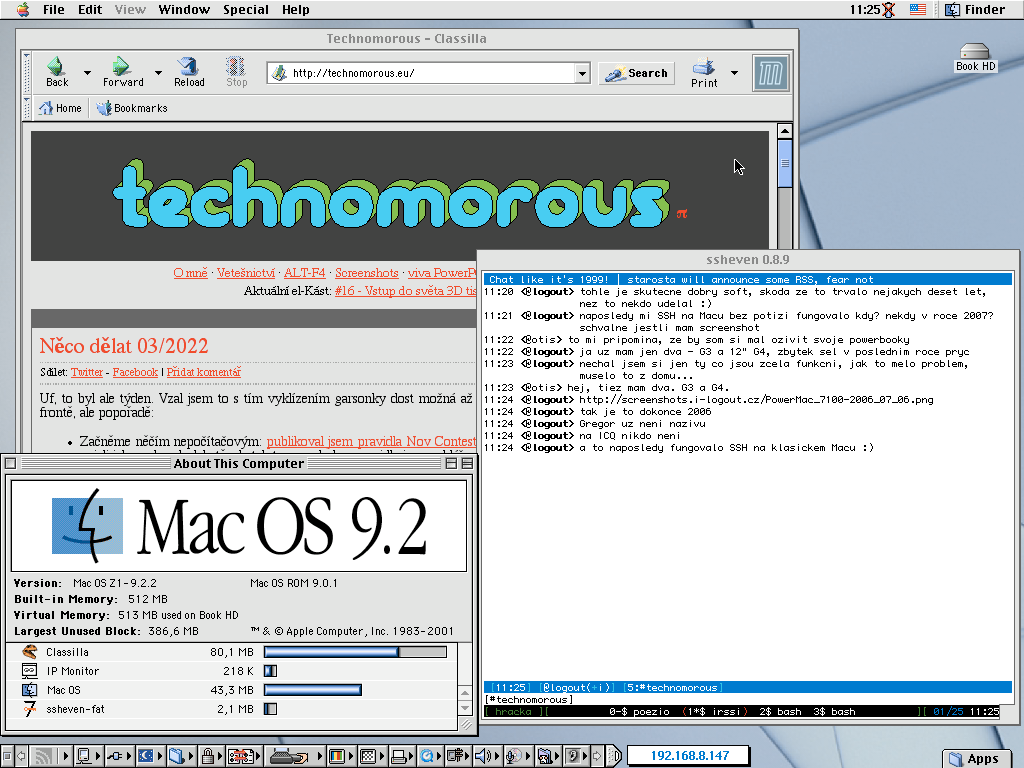Follow the Screenshots link on the page
Viewport: 1024px width, 768px height.
[x=365, y=273]
